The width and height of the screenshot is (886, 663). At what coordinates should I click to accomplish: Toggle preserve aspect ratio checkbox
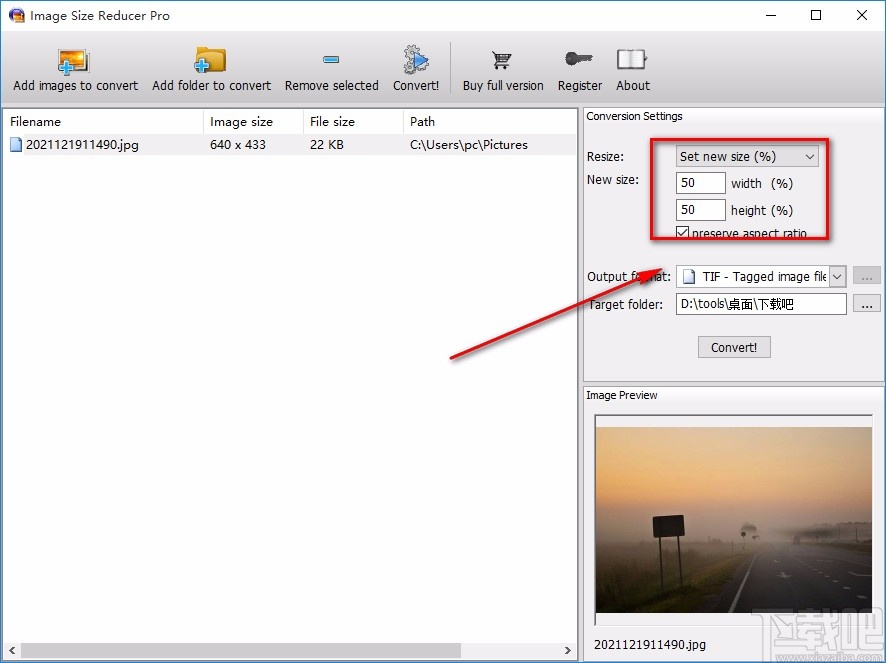[x=683, y=233]
